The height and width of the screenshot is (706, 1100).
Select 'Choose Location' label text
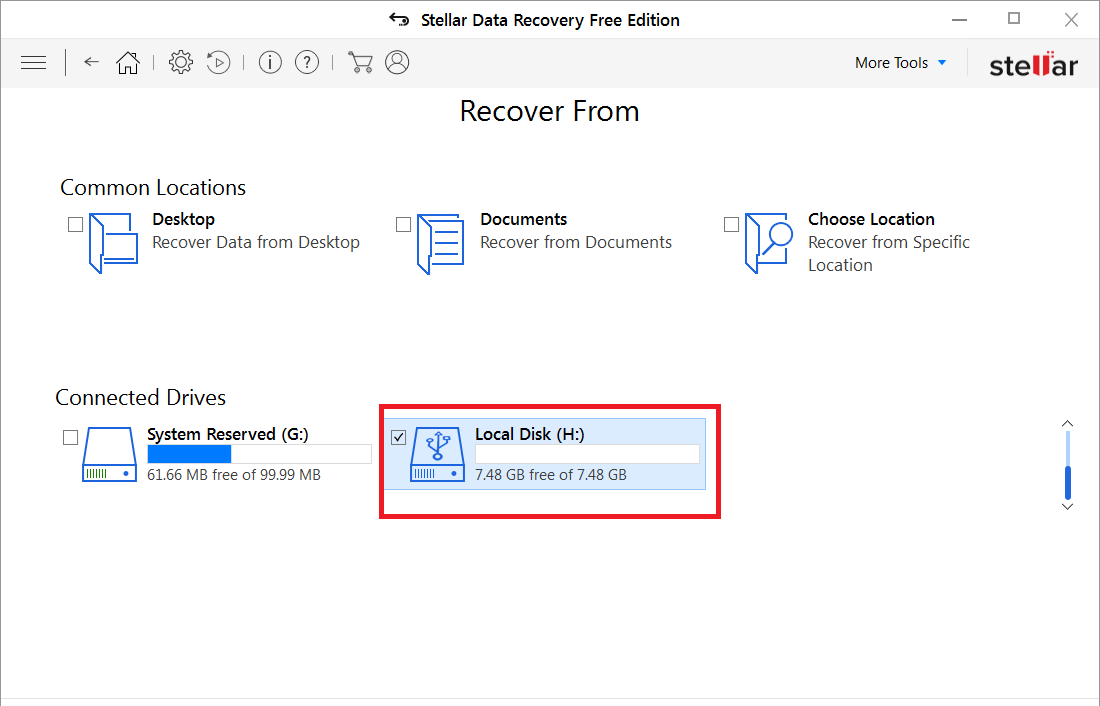[871, 219]
